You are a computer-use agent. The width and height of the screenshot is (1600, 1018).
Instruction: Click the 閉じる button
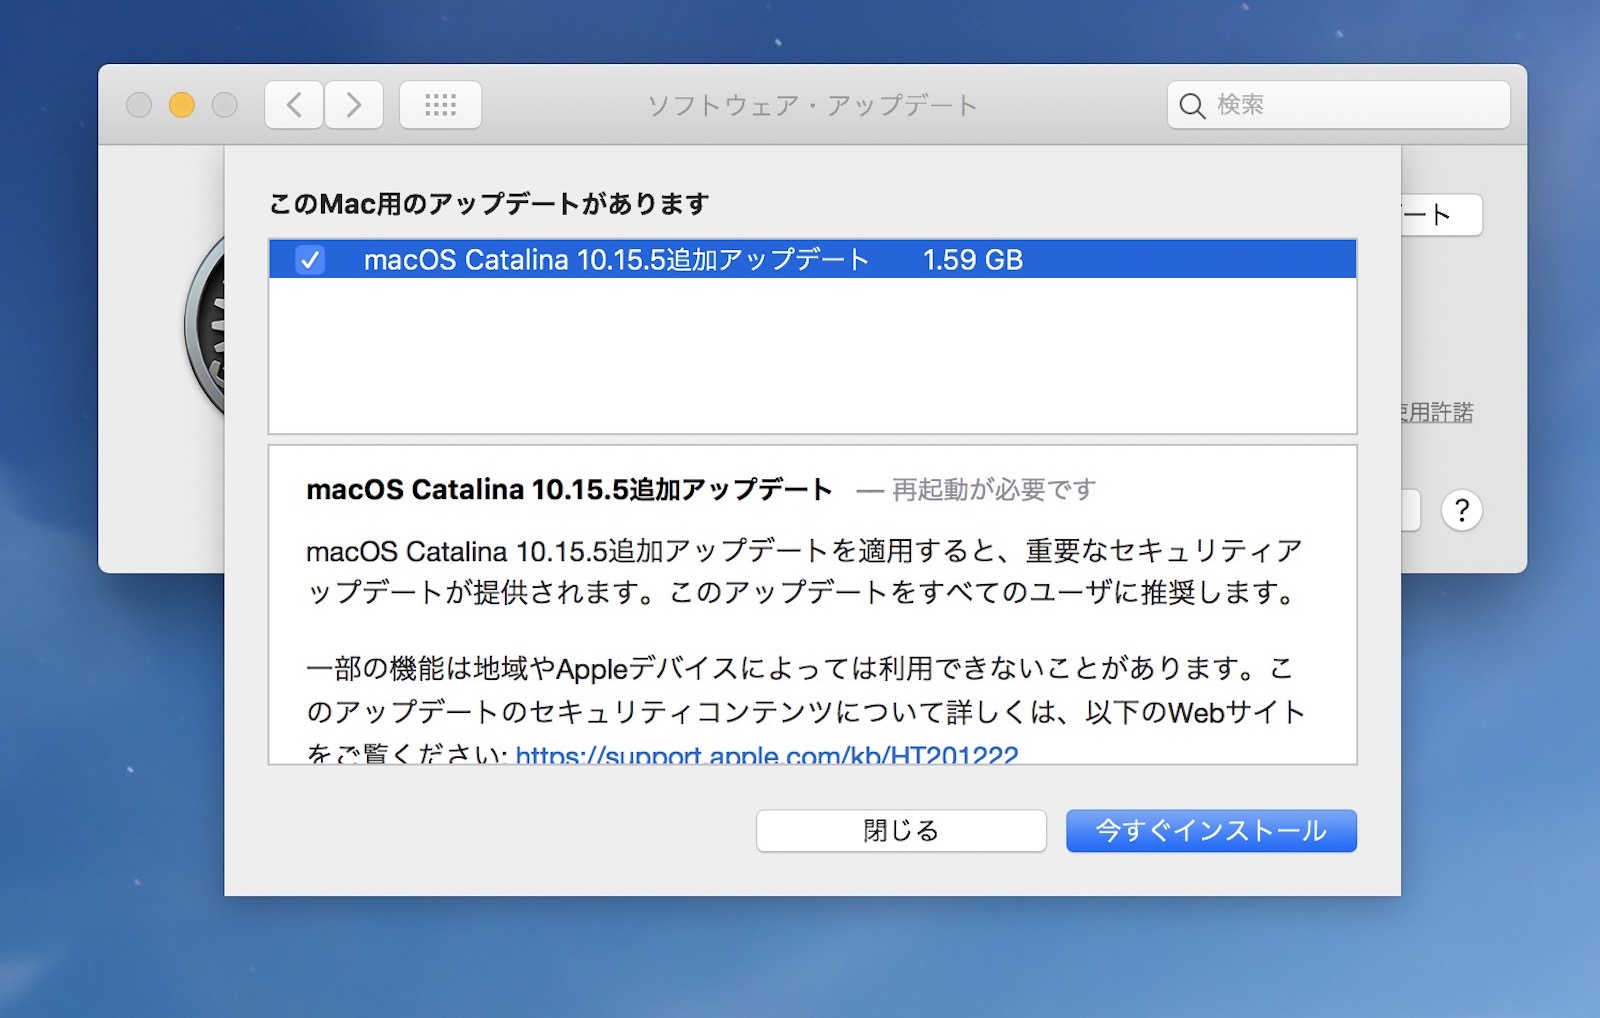[901, 831]
